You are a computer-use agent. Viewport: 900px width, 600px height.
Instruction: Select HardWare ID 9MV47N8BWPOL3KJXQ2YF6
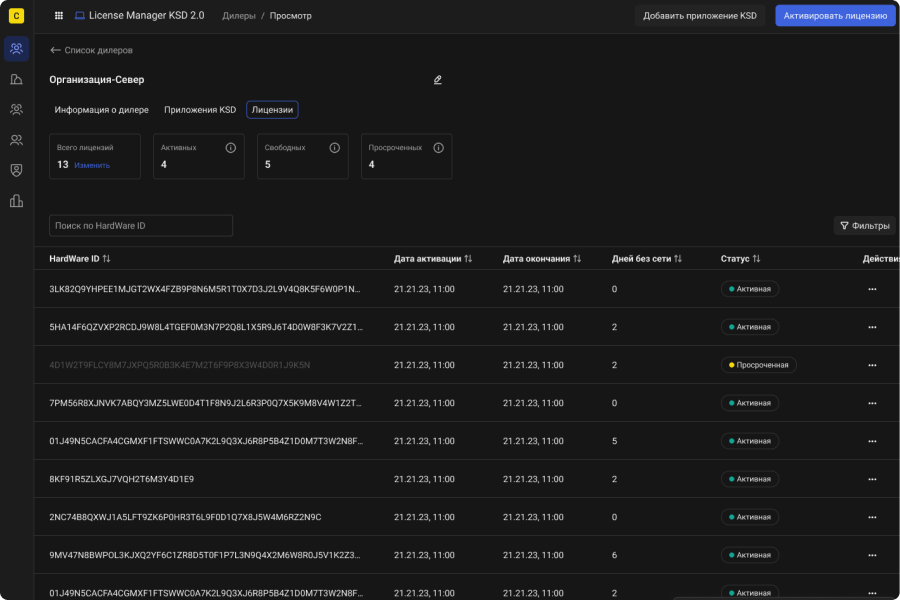205,555
